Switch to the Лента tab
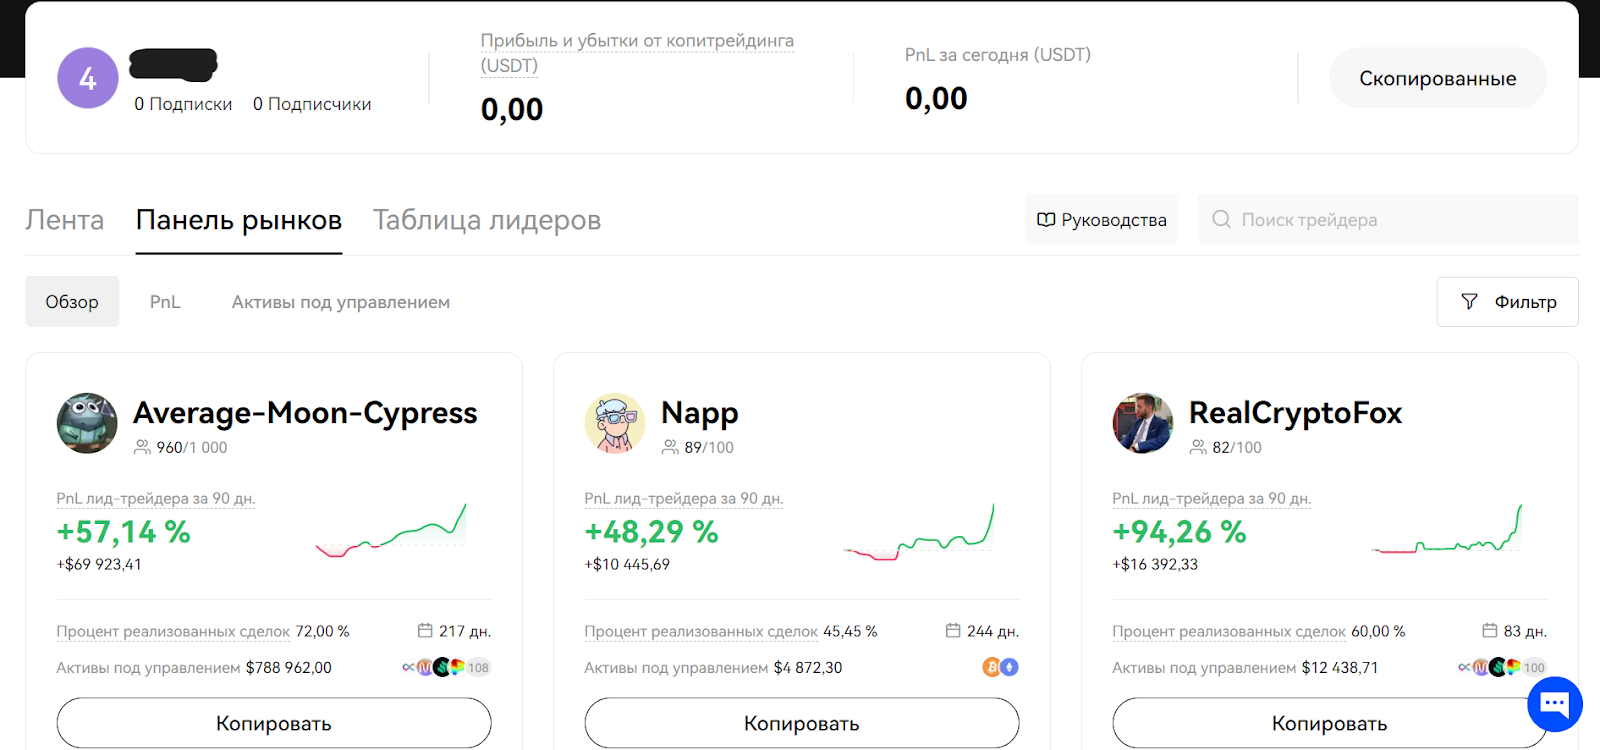Viewport: 1600px width, 750px height. [x=65, y=220]
